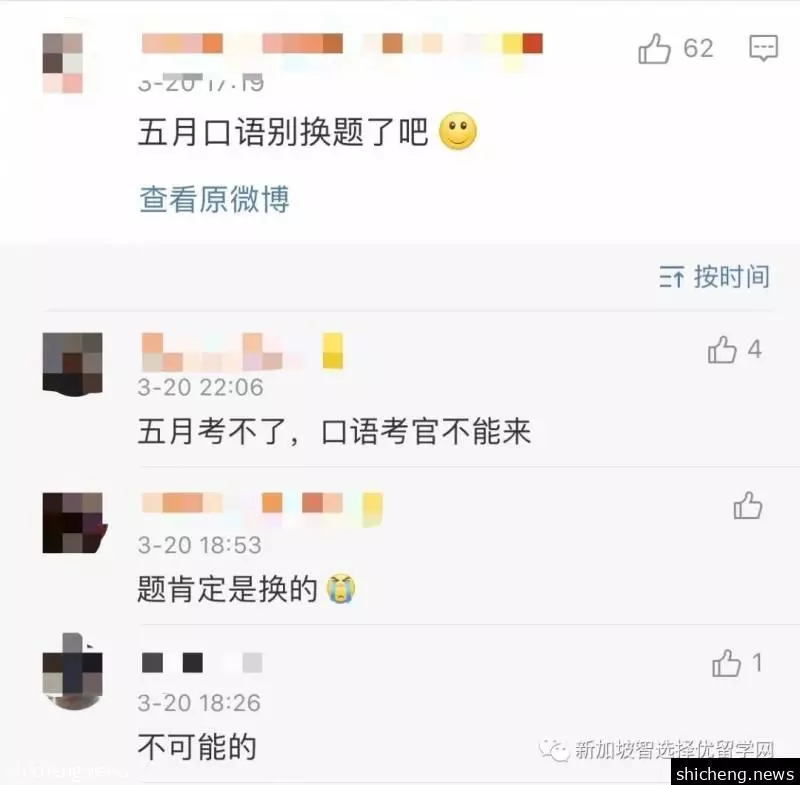
Task: Open avatar of the 18:26 commenter
Action: click(x=72, y=672)
